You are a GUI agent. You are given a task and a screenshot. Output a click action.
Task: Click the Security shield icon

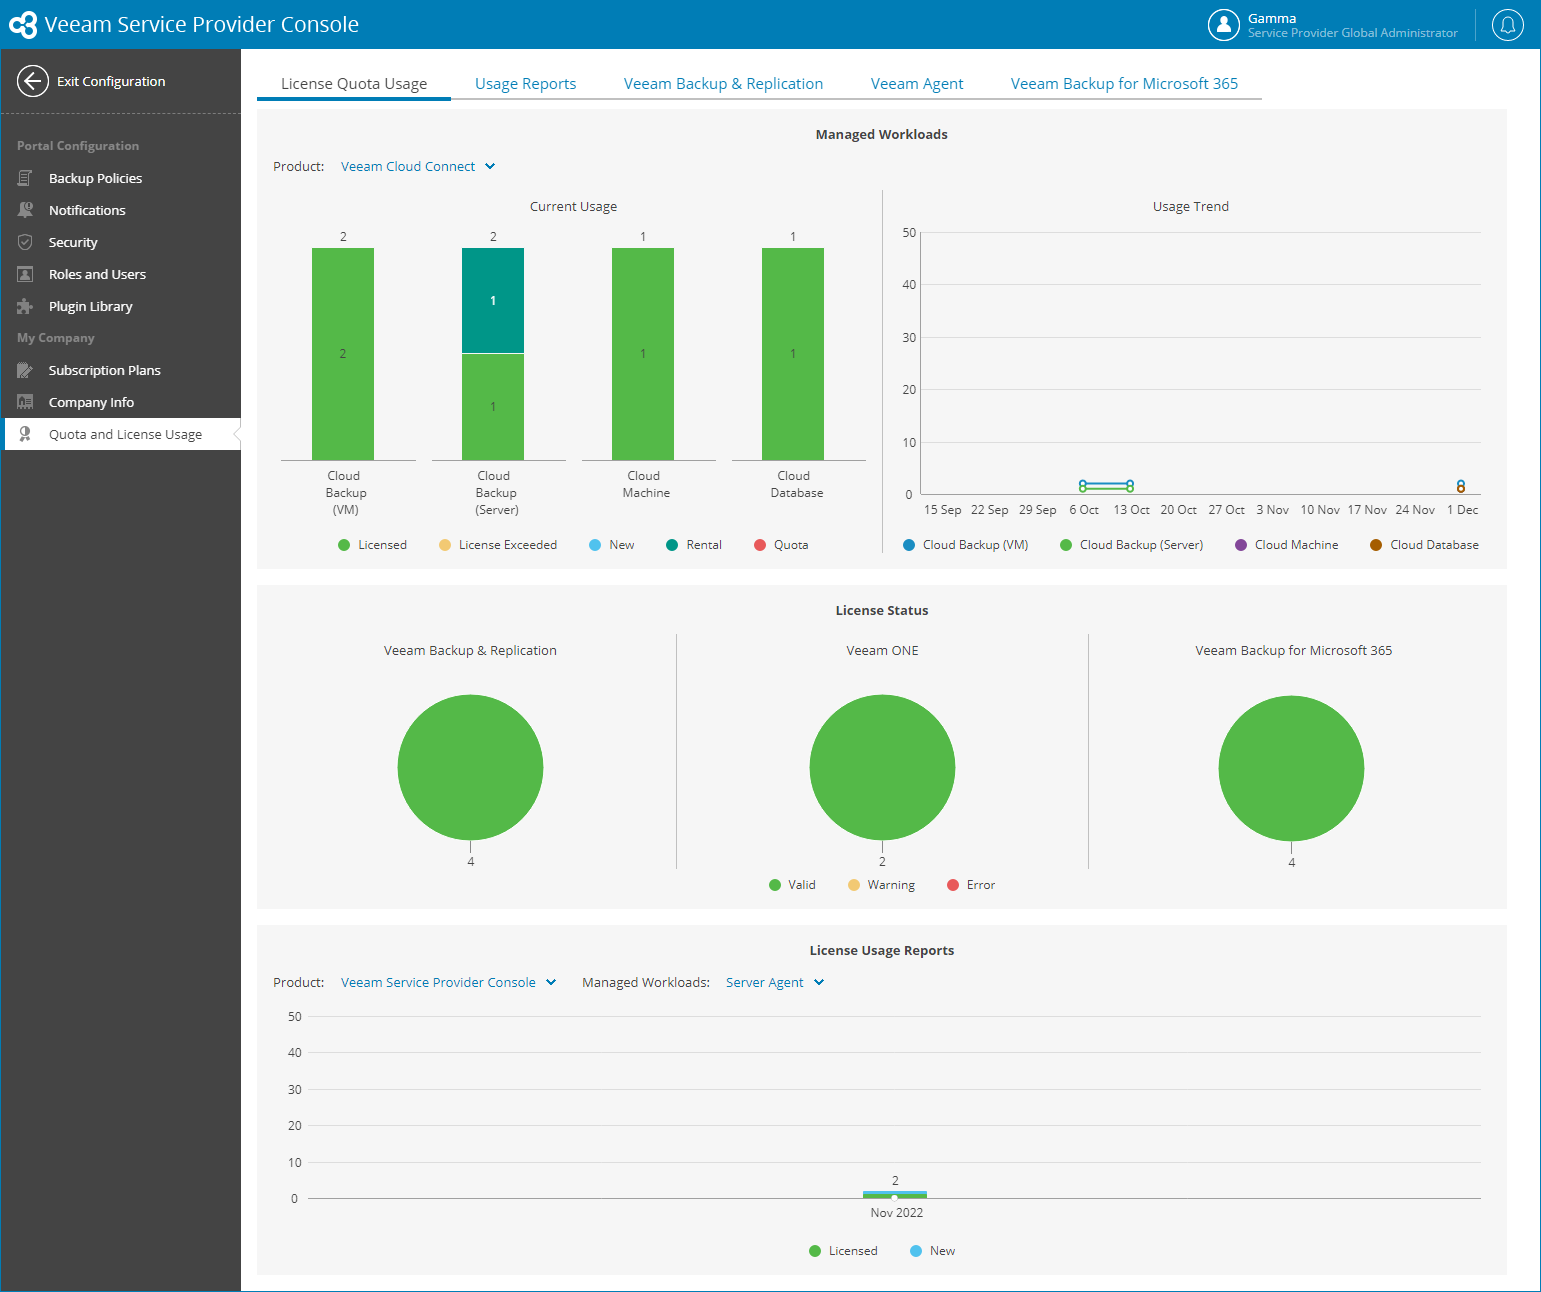click(x=25, y=242)
